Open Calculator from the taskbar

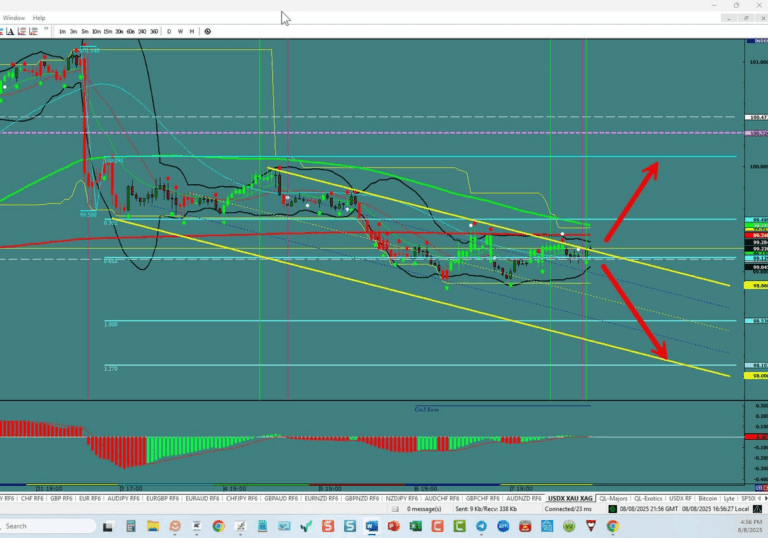tap(130, 526)
